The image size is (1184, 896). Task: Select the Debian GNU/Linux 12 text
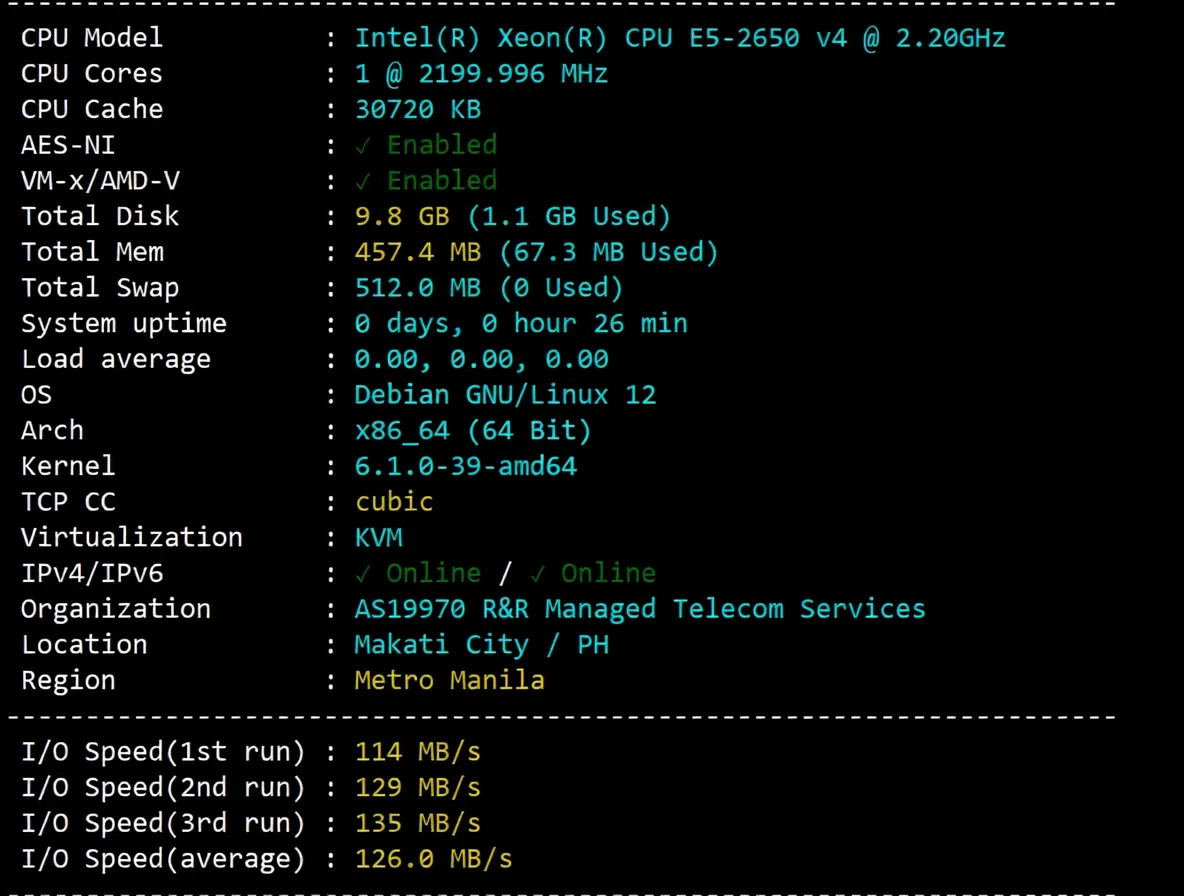tap(505, 395)
